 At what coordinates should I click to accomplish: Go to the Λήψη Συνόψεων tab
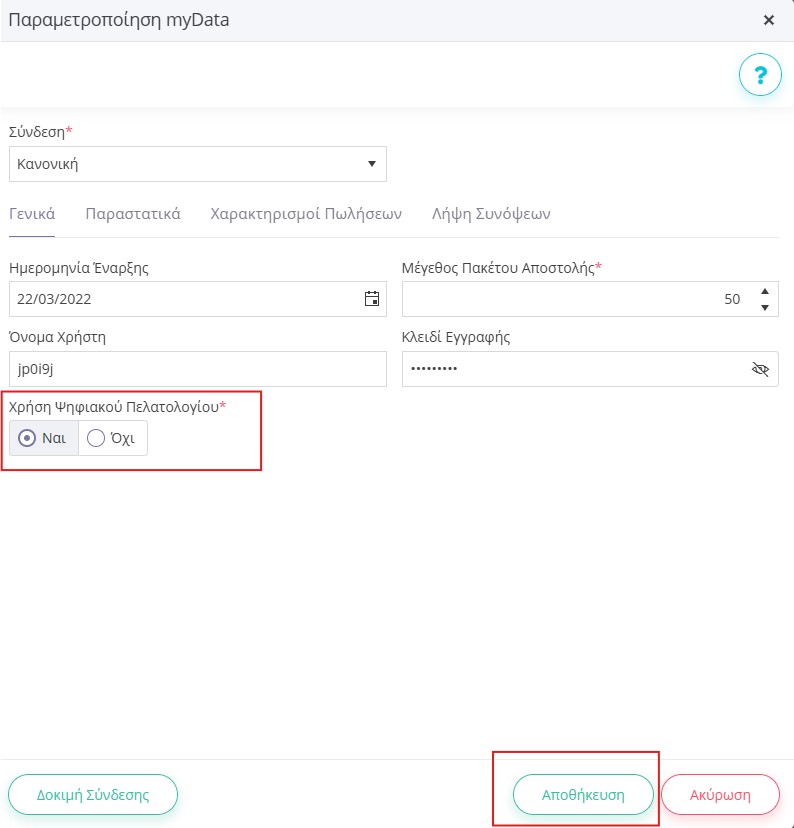(x=491, y=214)
